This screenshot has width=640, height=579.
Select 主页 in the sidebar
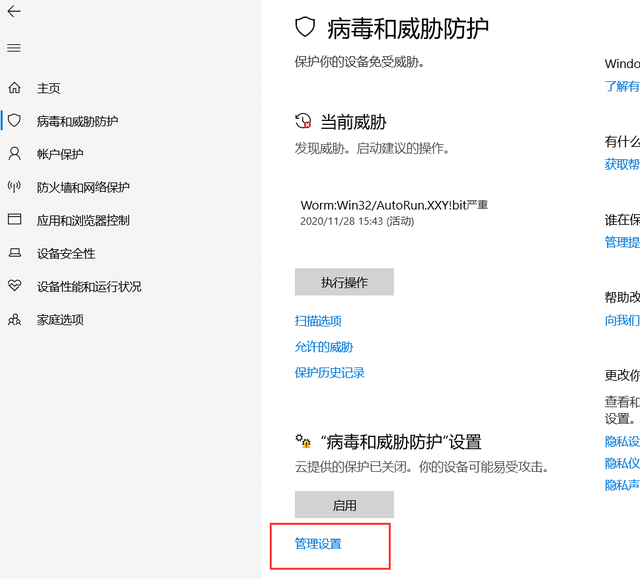(x=49, y=88)
